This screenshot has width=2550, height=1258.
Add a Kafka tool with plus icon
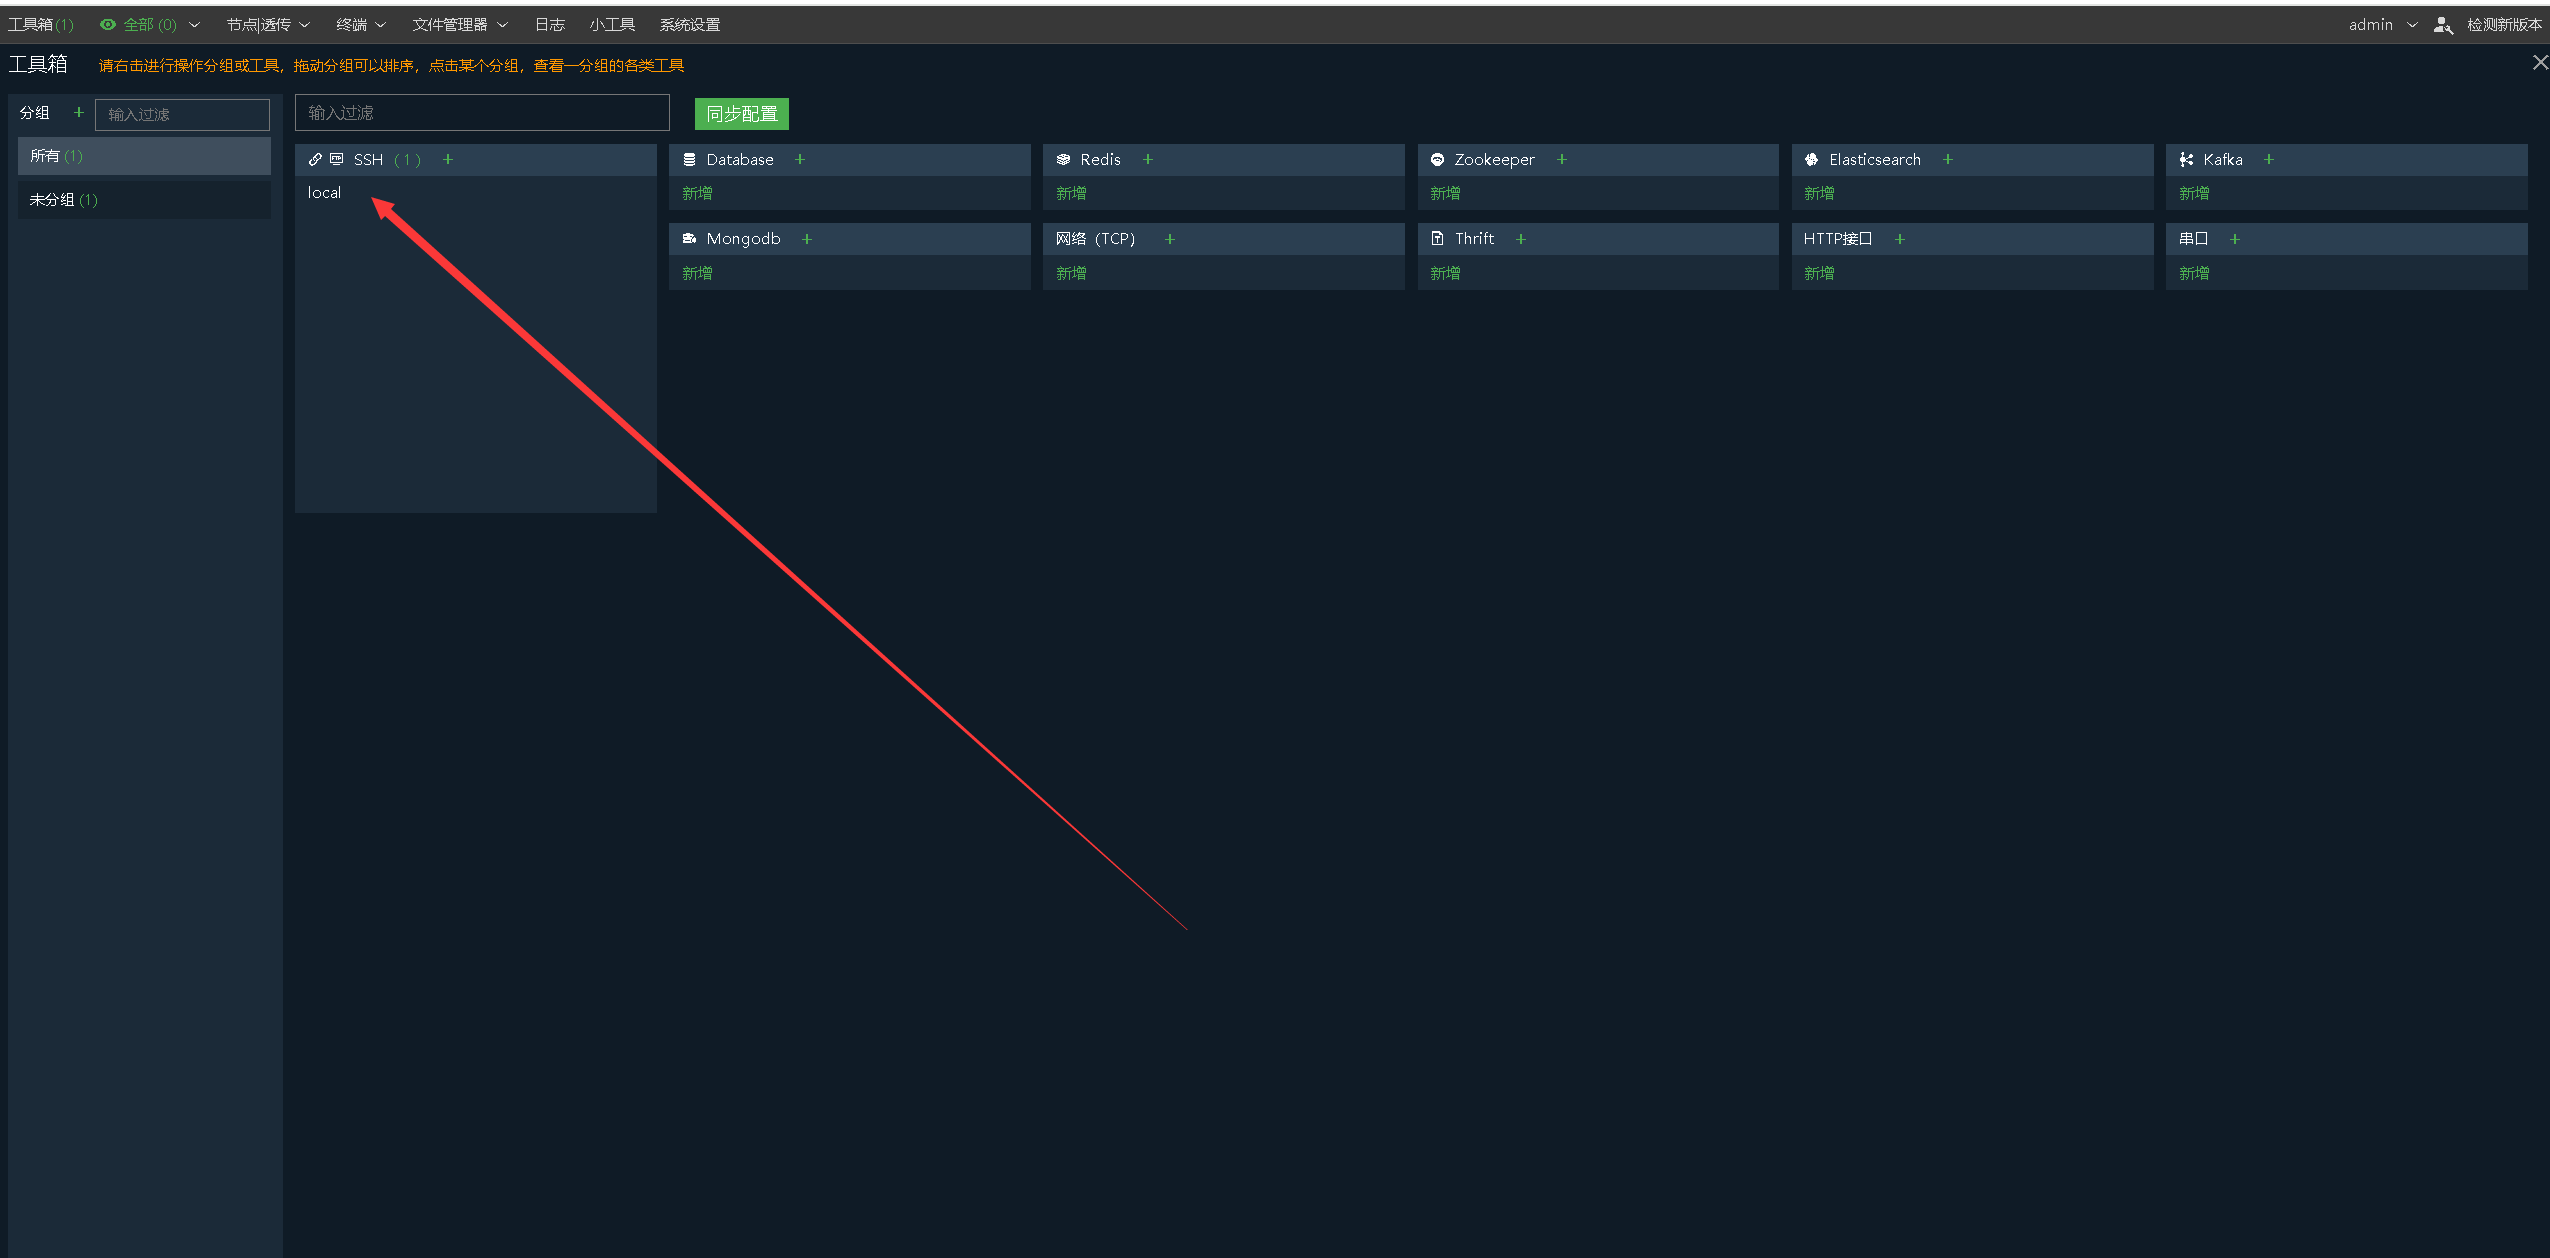[2269, 160]
